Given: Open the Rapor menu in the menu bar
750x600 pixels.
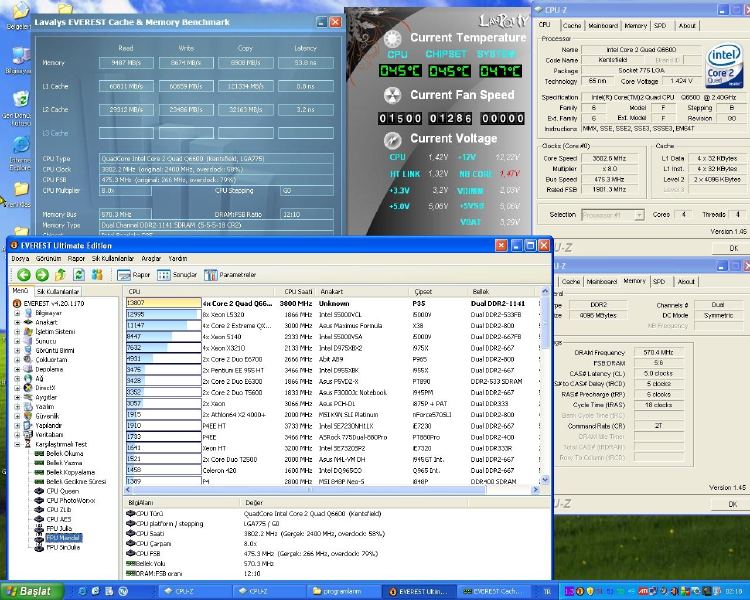Looking at the screenshot, I should [x=76, y=258].
